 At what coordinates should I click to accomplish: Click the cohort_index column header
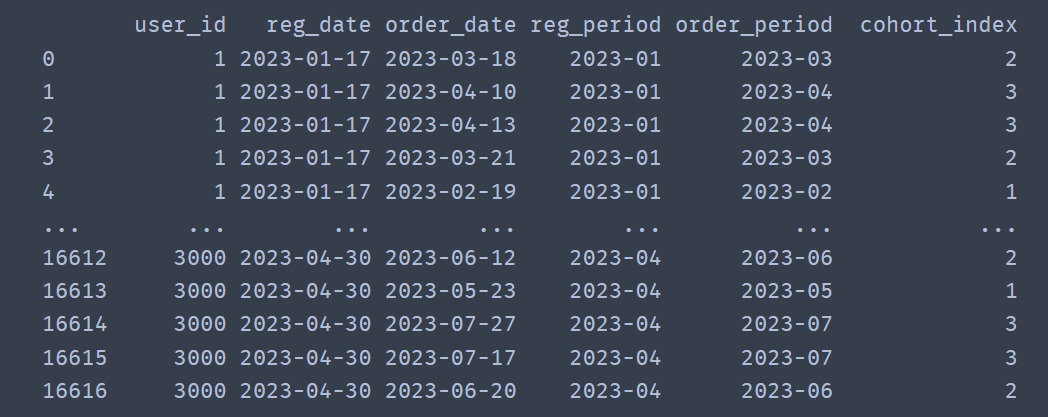(938, 26)
